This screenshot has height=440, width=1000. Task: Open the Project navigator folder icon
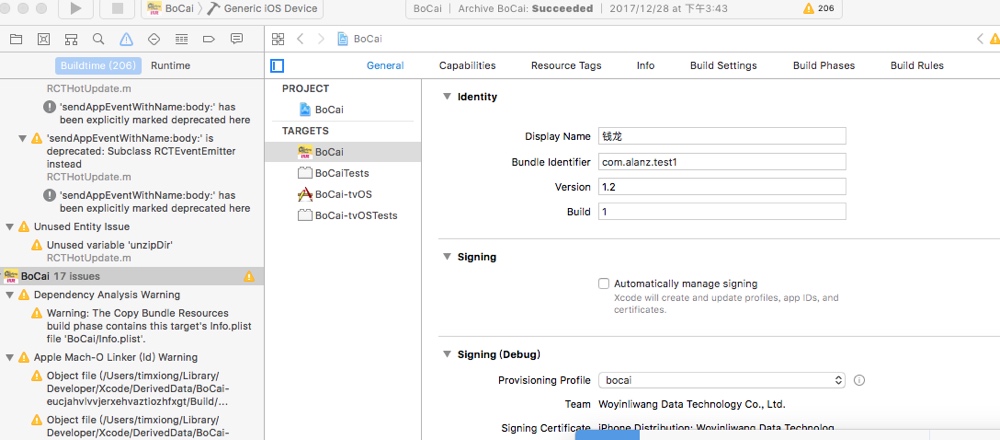[x=15, y=39]
